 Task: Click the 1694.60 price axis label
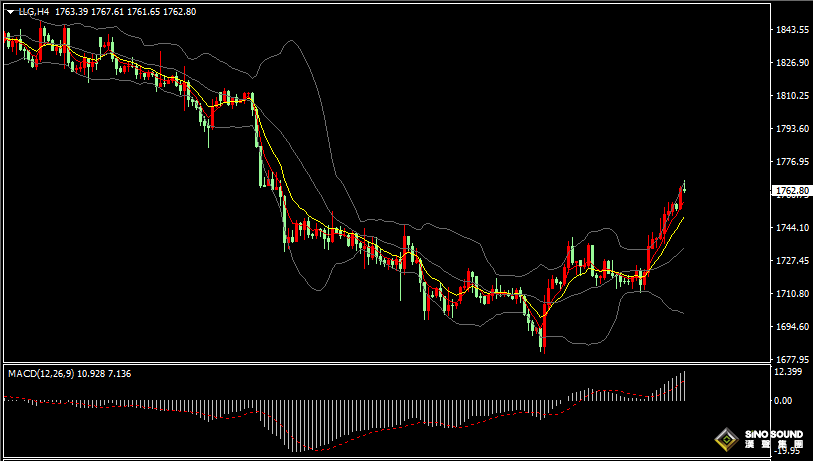click(x=792, y=327)
